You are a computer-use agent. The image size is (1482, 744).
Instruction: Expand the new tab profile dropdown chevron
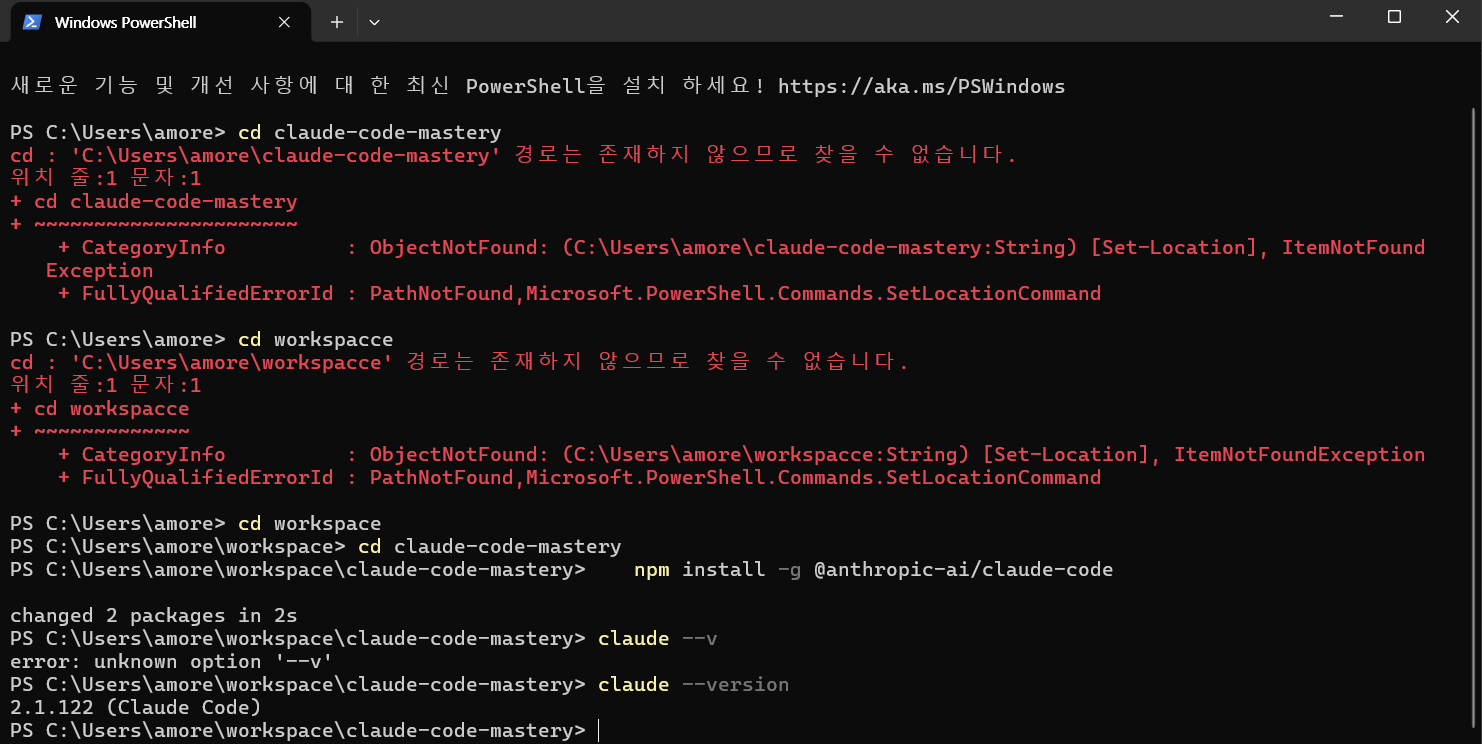(x=374, y=22)
